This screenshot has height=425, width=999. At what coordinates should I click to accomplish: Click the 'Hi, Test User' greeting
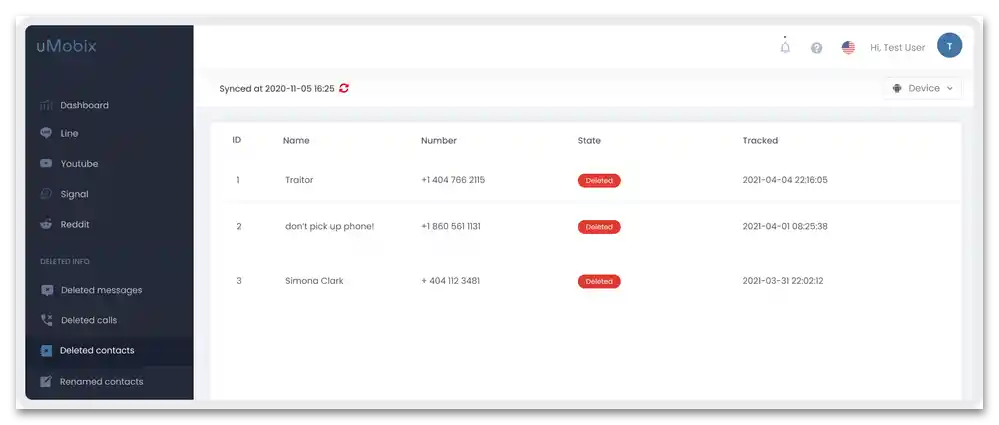coord(898,48)
